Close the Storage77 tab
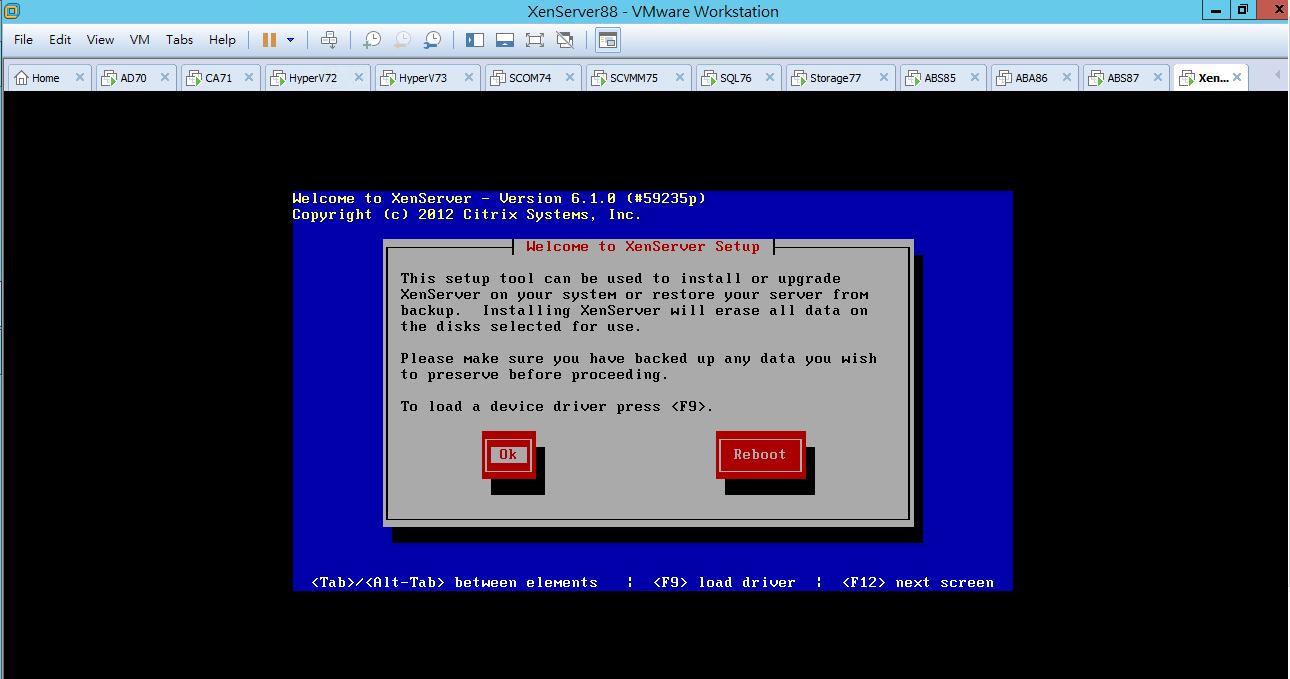 click(885, 78)
